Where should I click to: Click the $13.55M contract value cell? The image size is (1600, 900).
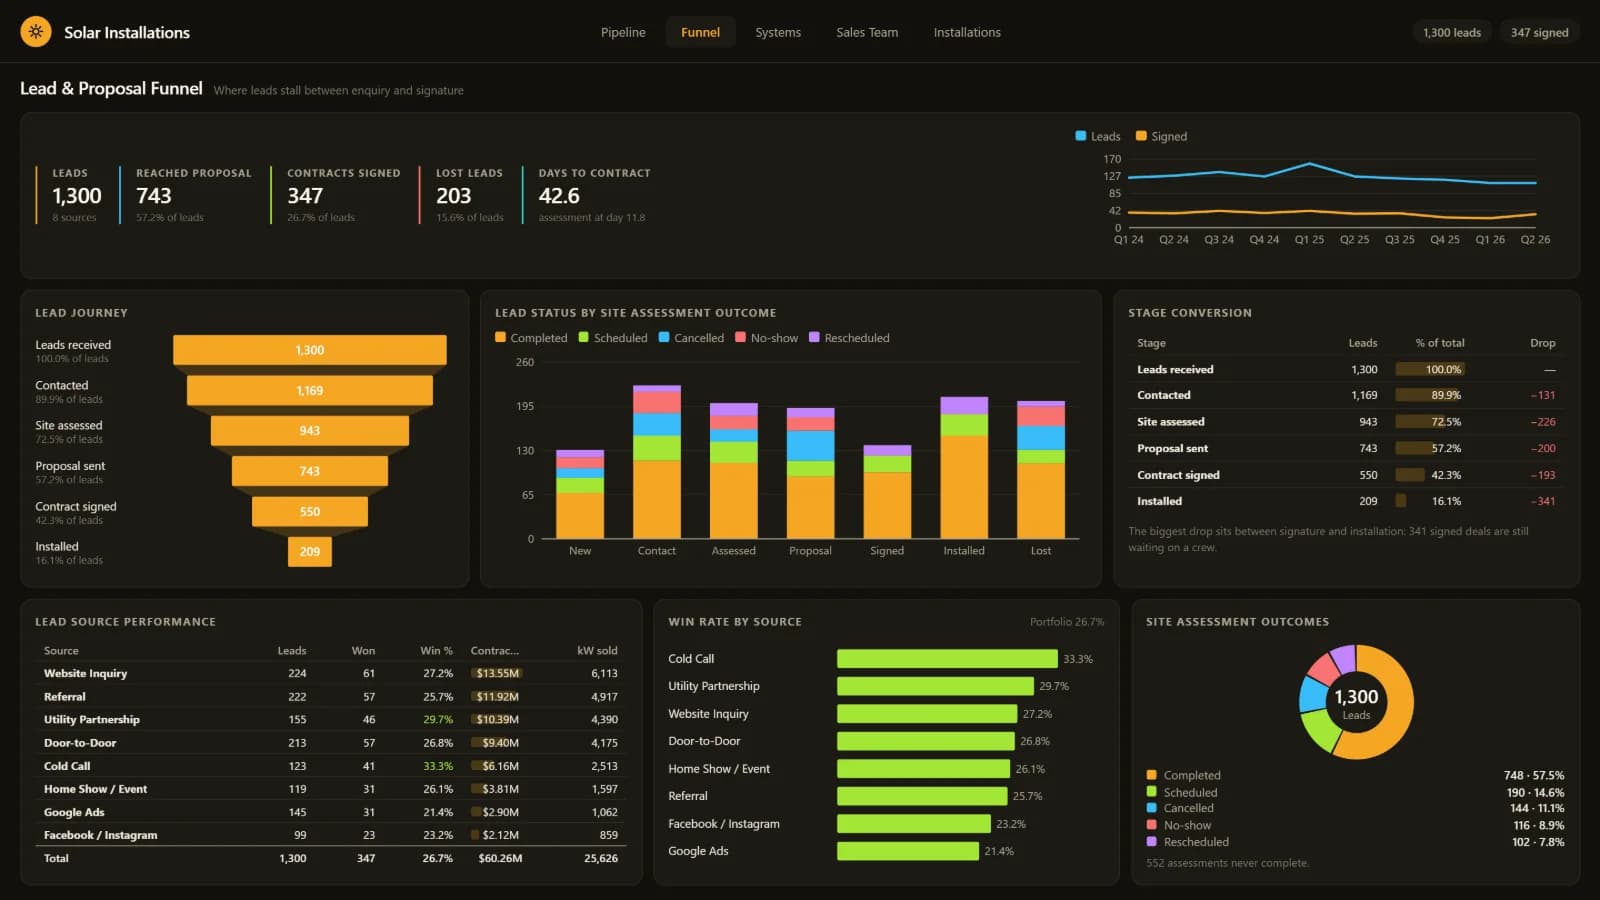pyautogui.click(x=496, y=673)
